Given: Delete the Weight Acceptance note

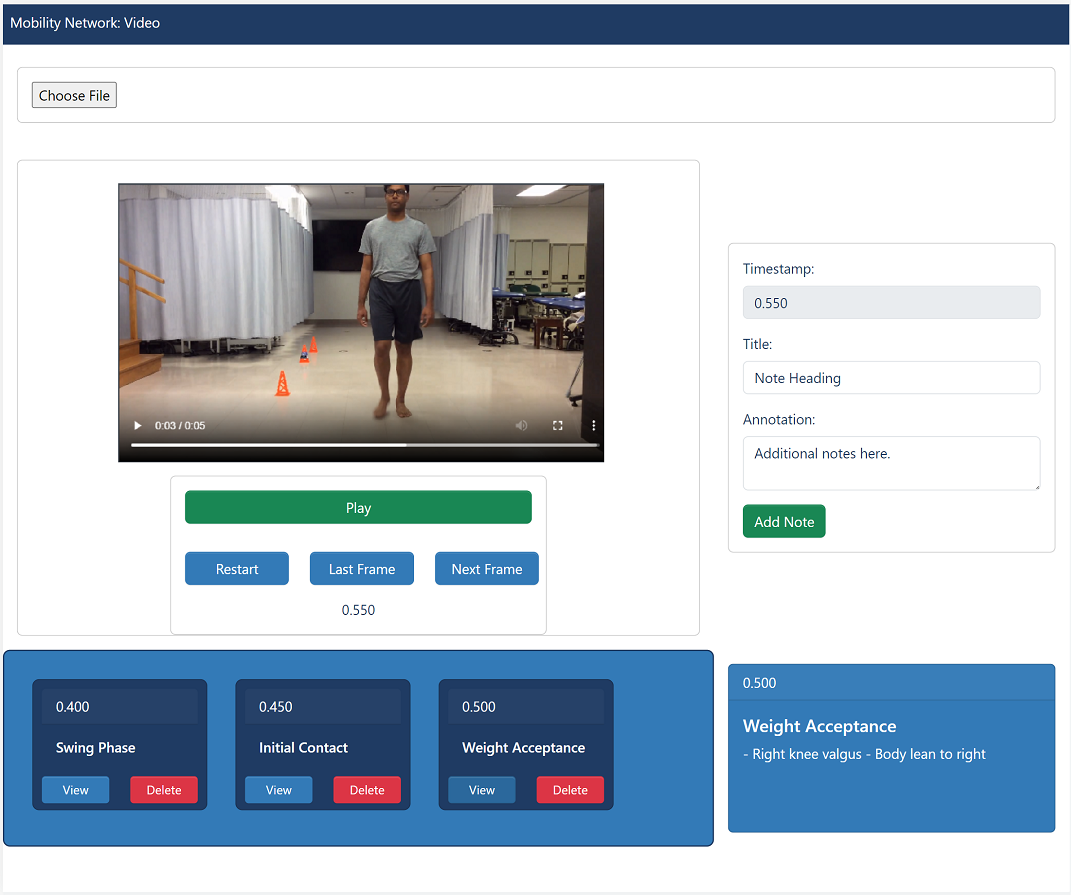Looking at the screenshot, I should click(x=570, y=790).
